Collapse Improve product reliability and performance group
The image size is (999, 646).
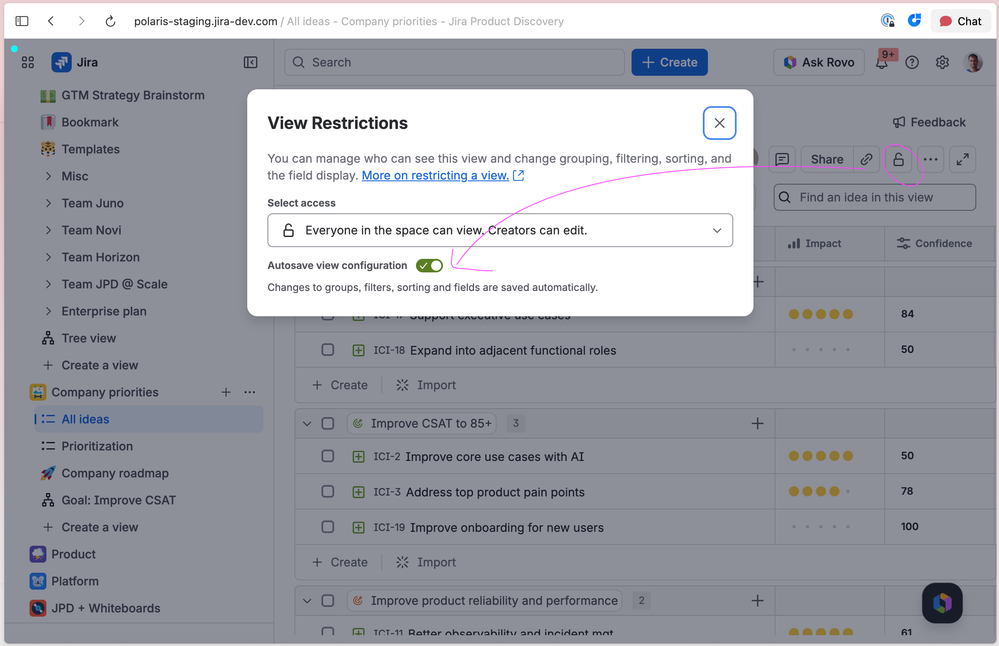[307, 601]
